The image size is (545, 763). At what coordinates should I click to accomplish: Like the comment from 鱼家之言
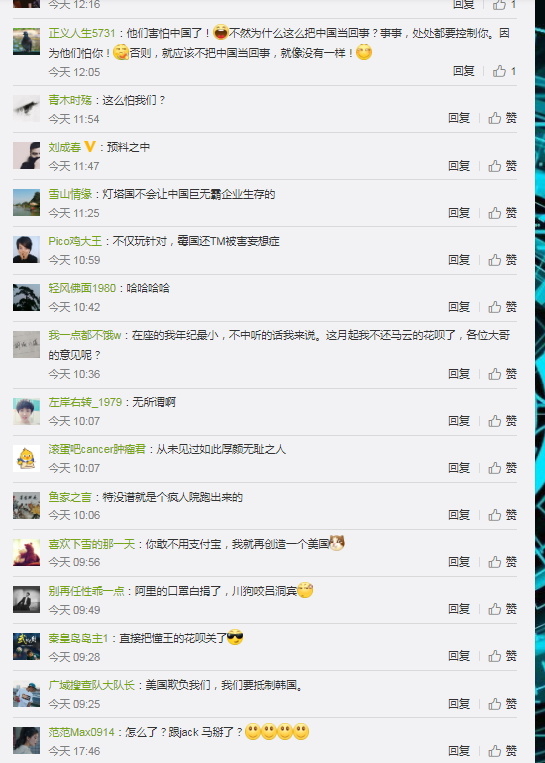(503, 515)
